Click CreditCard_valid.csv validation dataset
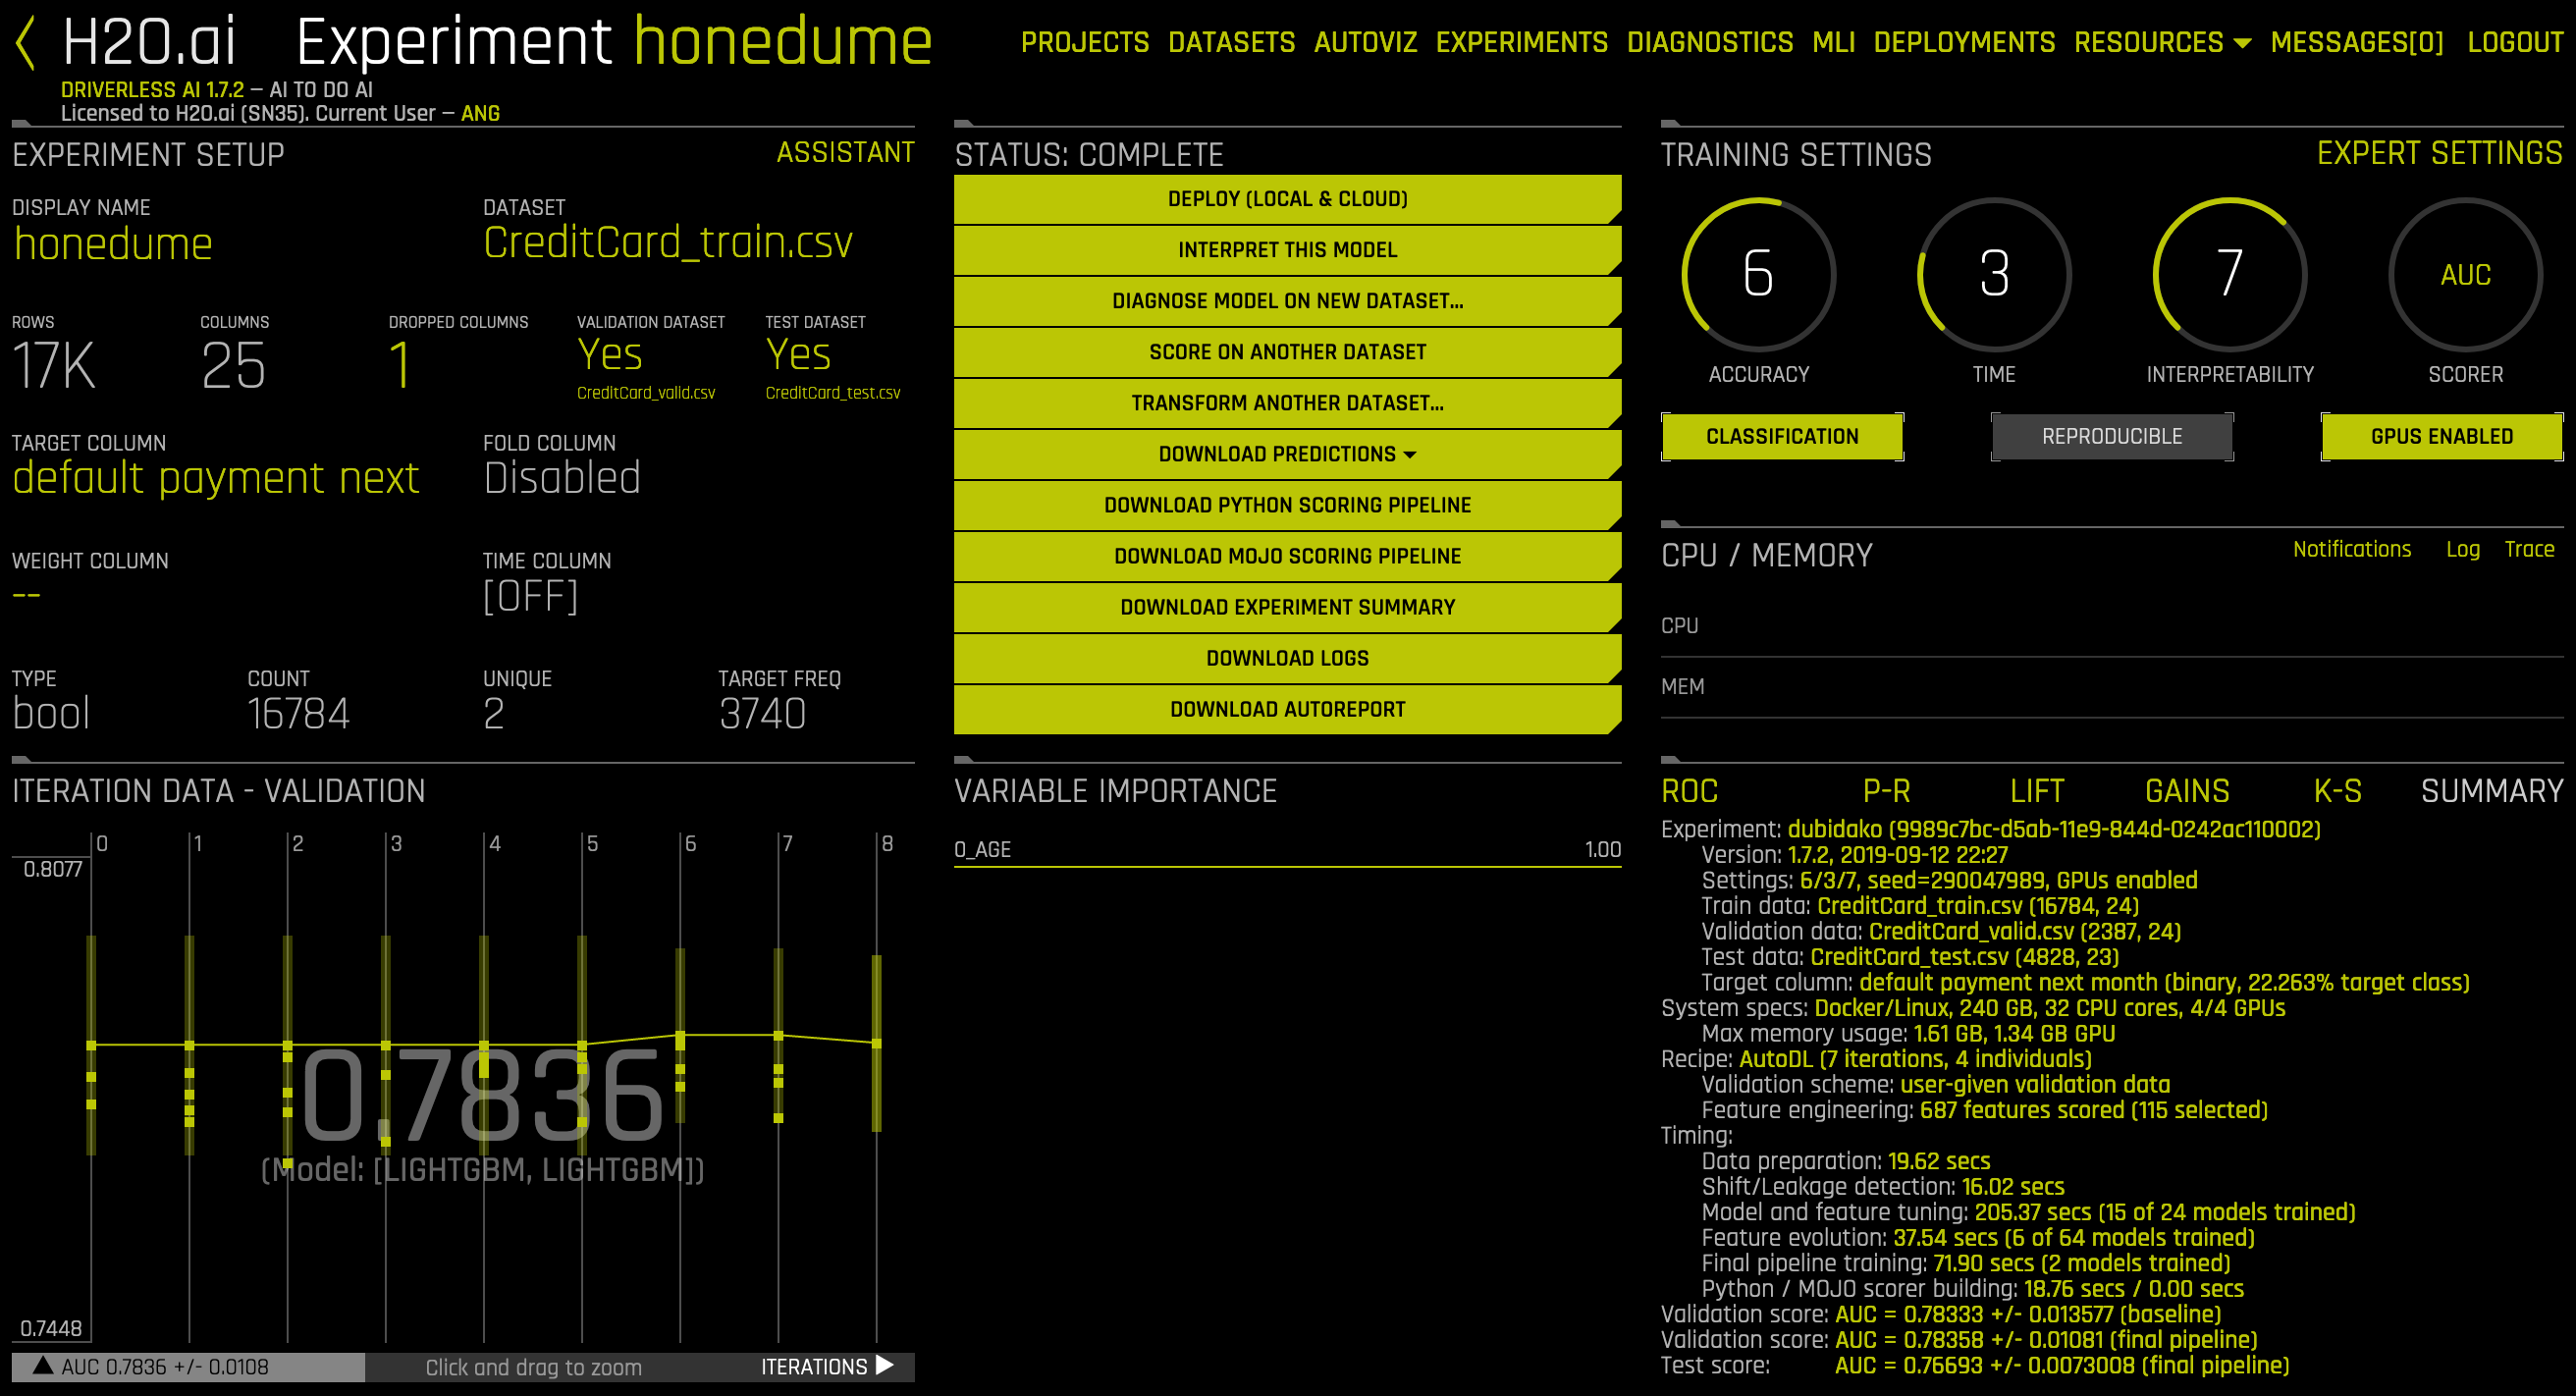This screenshot has width=2576, height=1396. (646, 393)
